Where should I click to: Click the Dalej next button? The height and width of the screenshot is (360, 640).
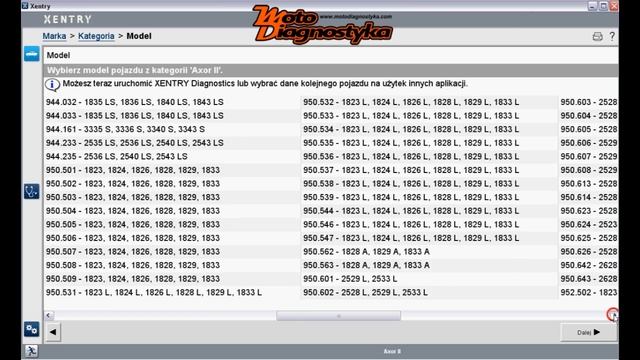[589, 332]
